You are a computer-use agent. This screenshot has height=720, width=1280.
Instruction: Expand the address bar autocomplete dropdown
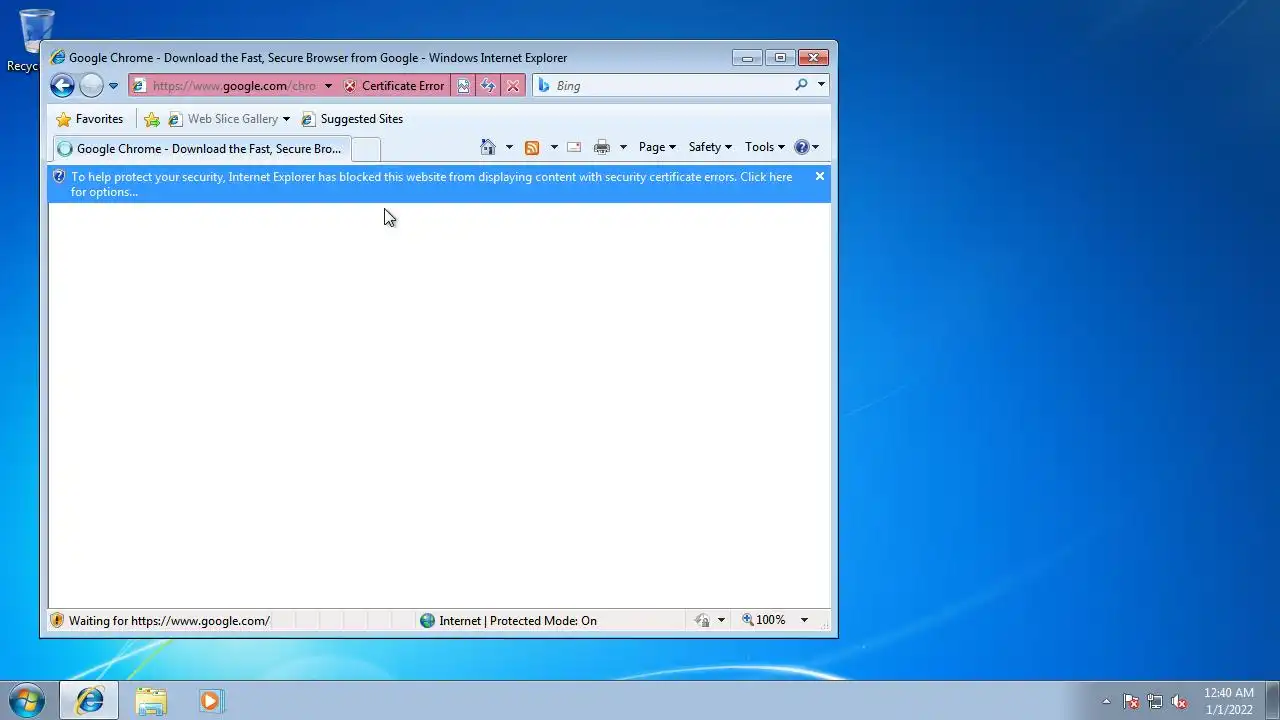point(328,86)
